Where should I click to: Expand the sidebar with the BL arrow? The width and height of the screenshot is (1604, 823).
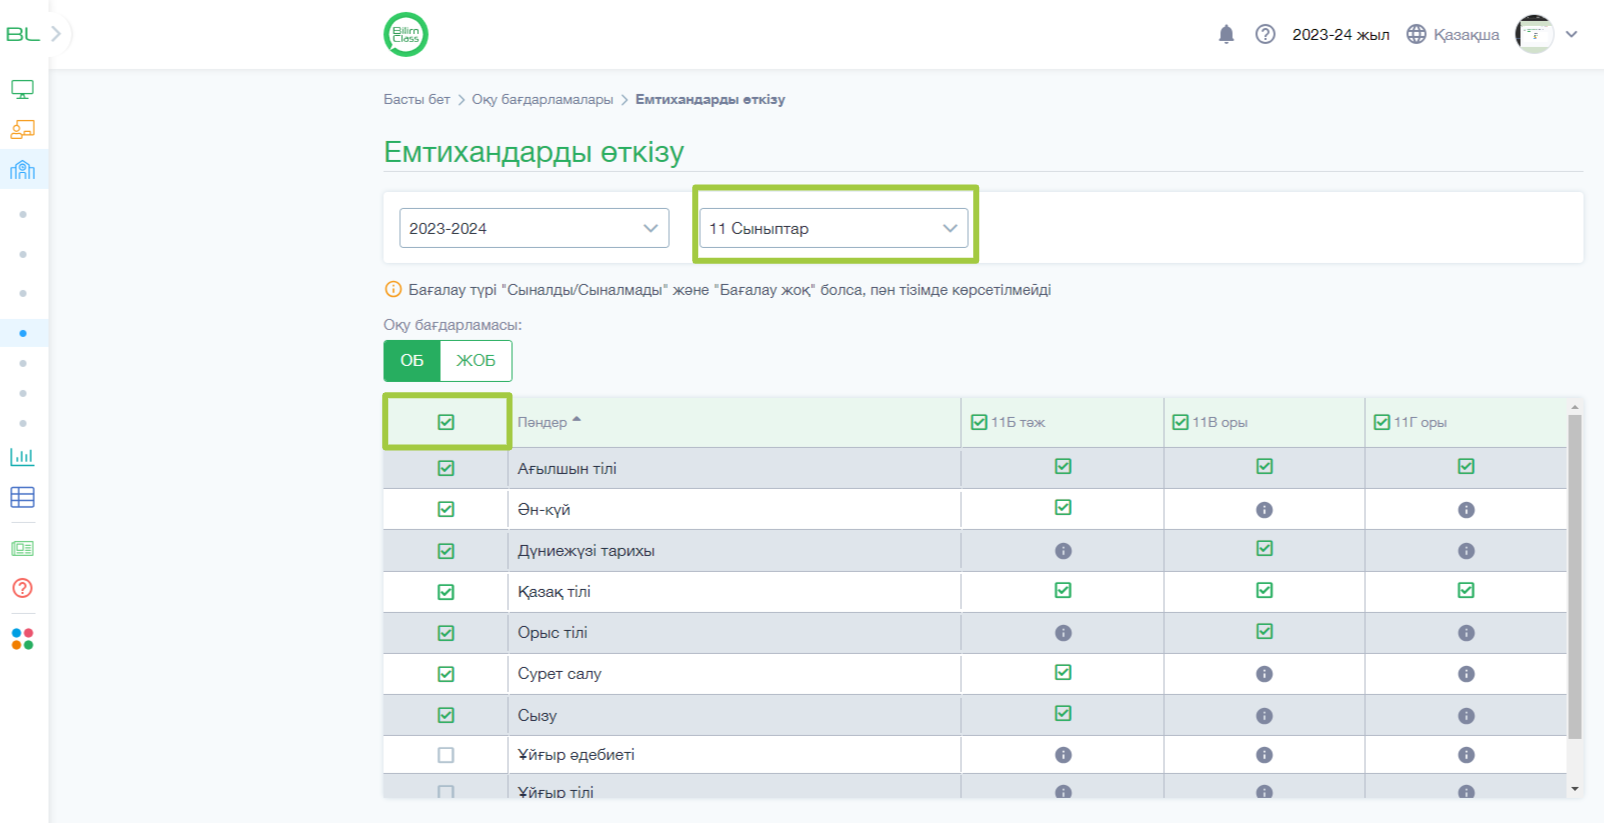pyautogui.click(x=56, y=34)
